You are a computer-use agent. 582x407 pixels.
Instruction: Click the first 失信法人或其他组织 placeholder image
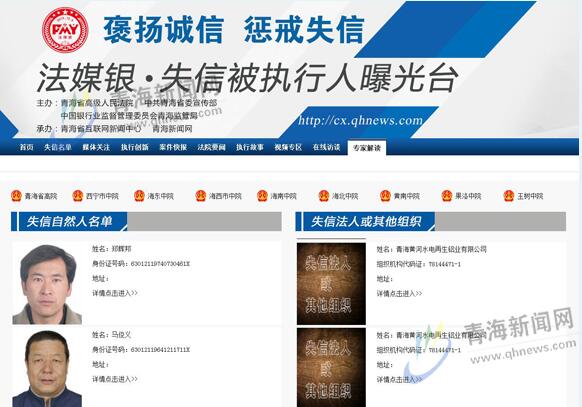pyautogui.click(x=331, y=284)
